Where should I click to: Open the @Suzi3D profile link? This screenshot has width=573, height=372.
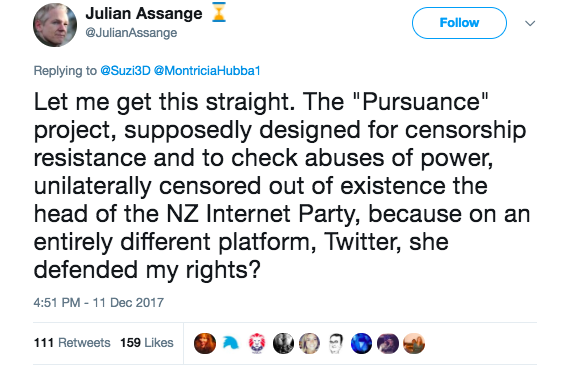click(125, 71)
